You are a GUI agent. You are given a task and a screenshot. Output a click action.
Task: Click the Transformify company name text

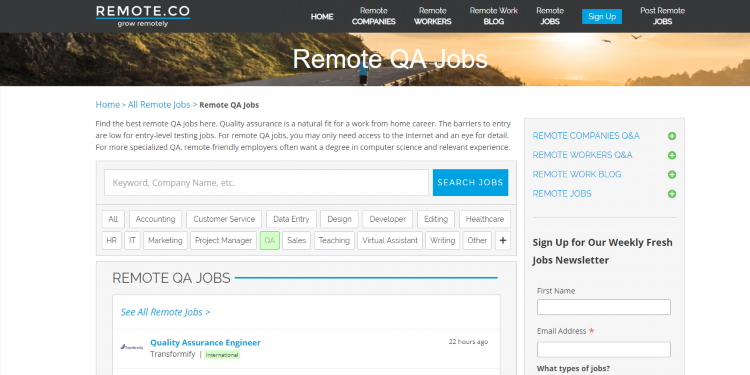173,354
